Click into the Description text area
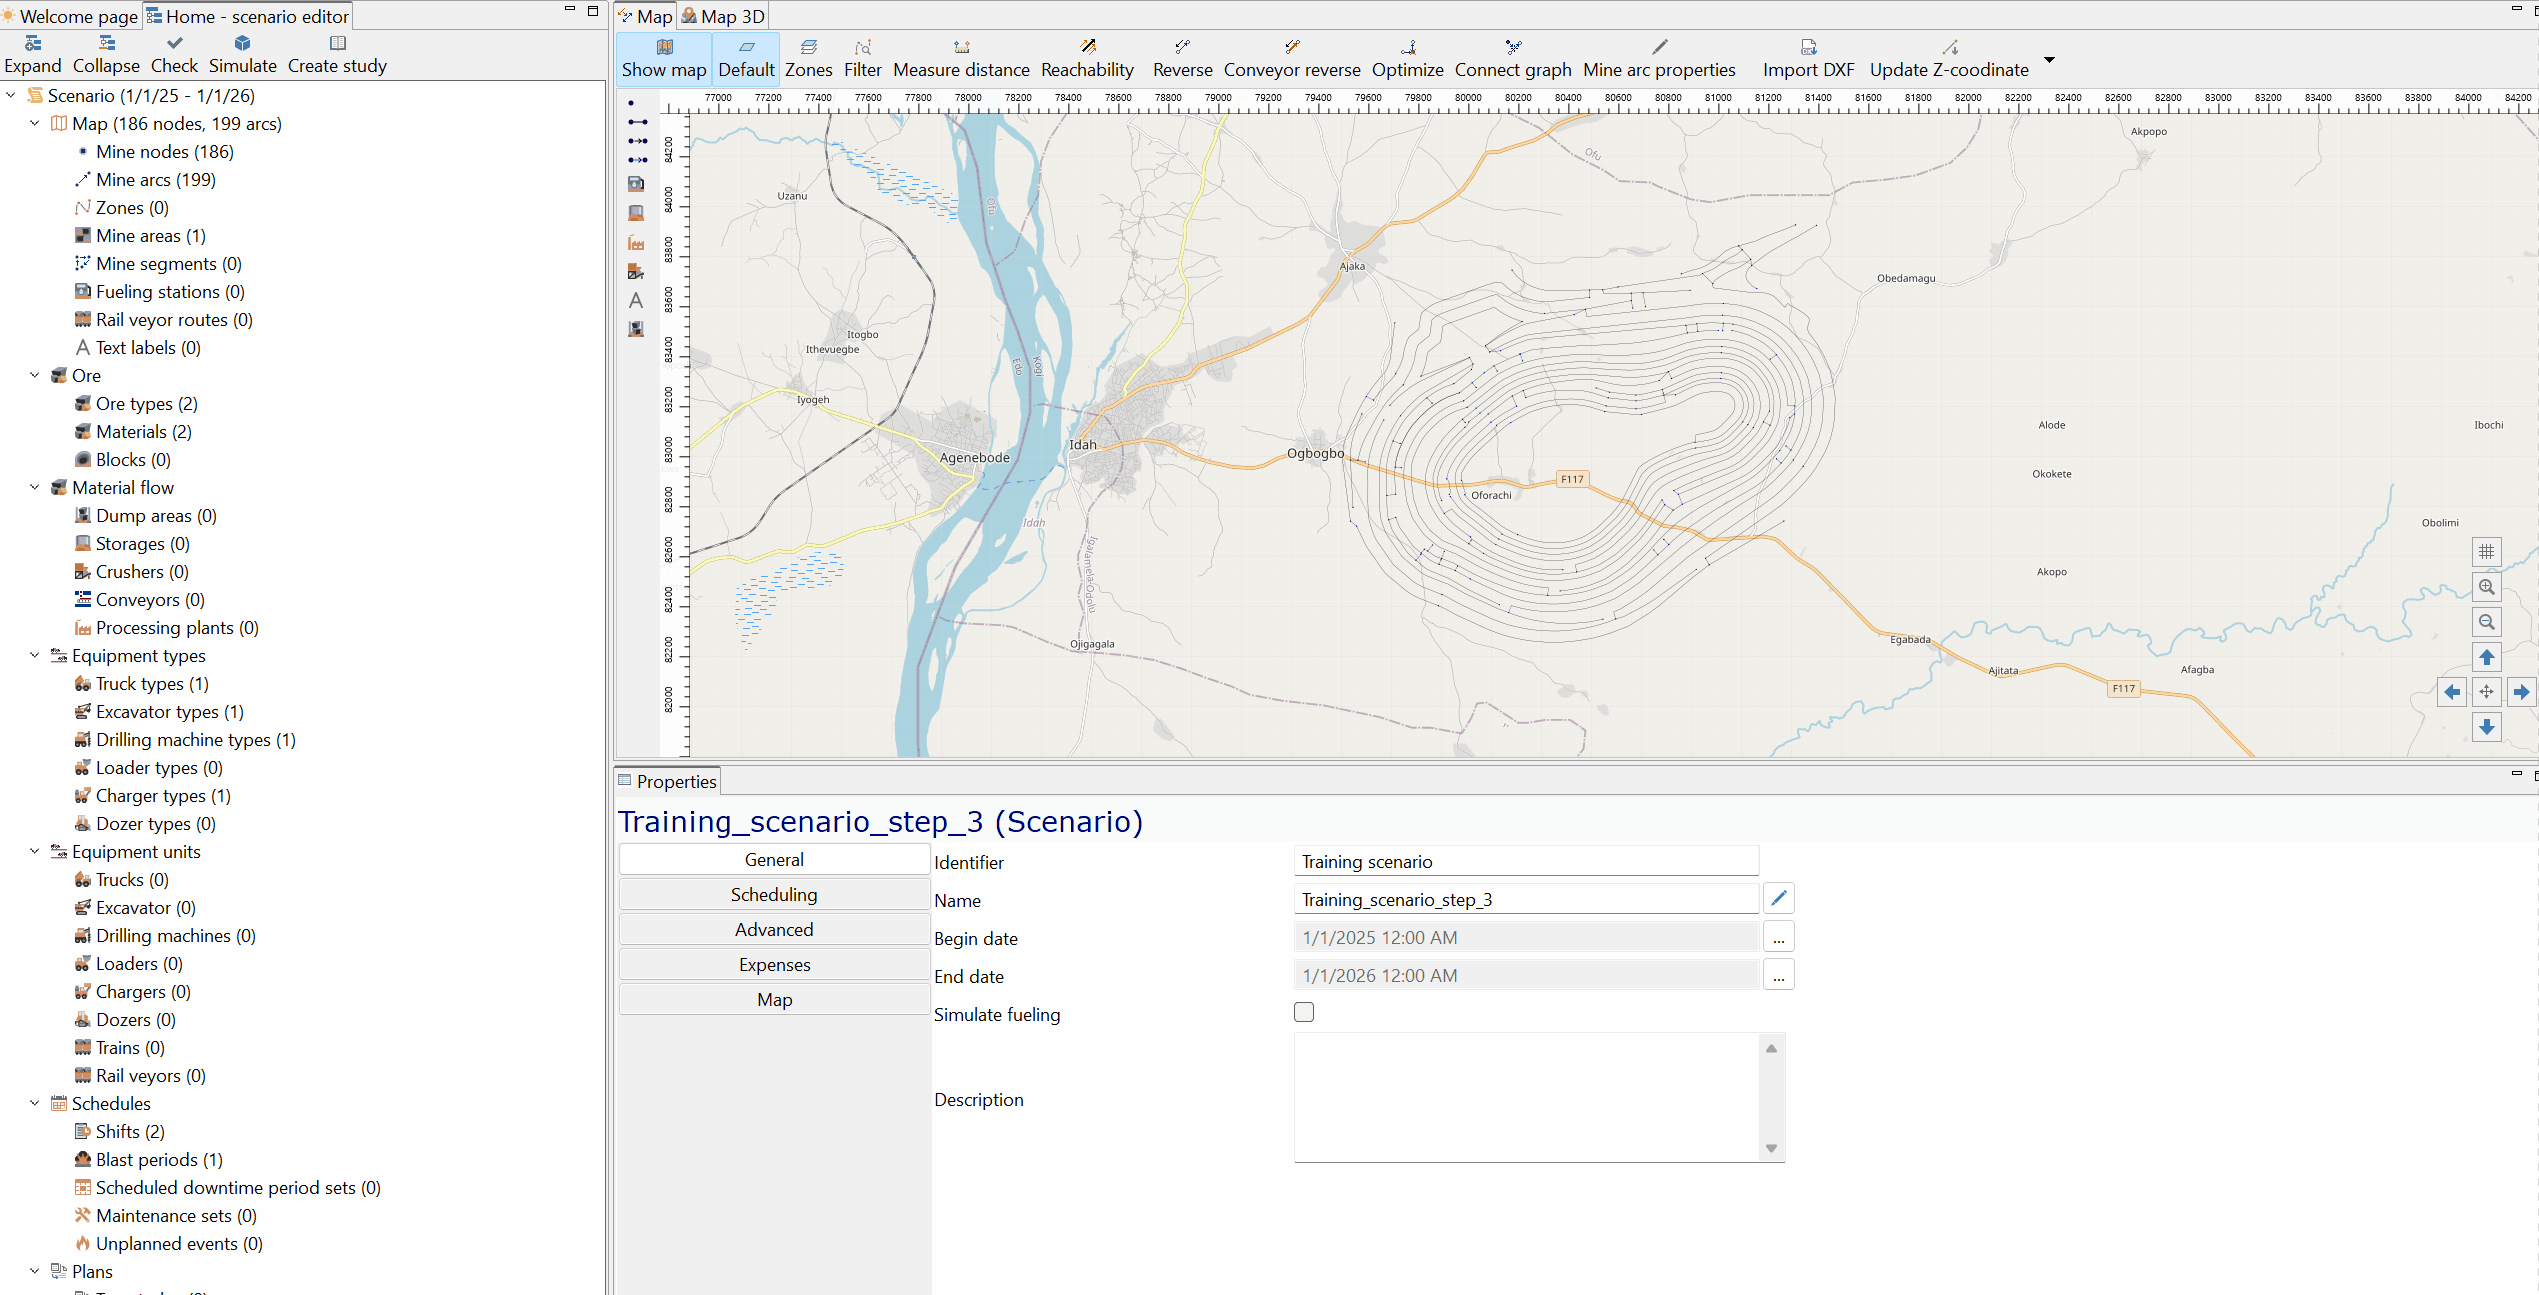2539x1295 pixels. coord(1527,1098)
